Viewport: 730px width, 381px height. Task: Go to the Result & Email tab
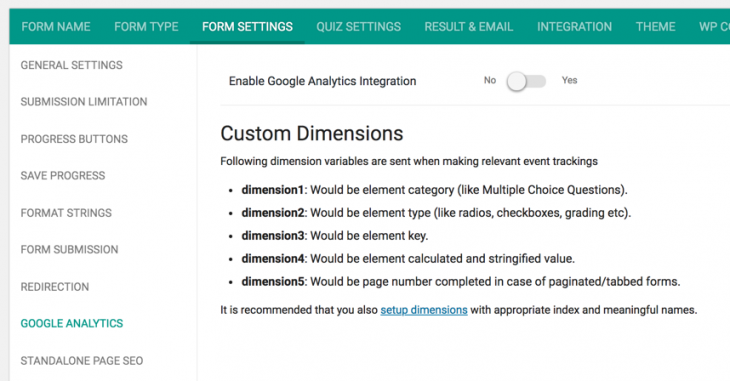coord(468,27)
